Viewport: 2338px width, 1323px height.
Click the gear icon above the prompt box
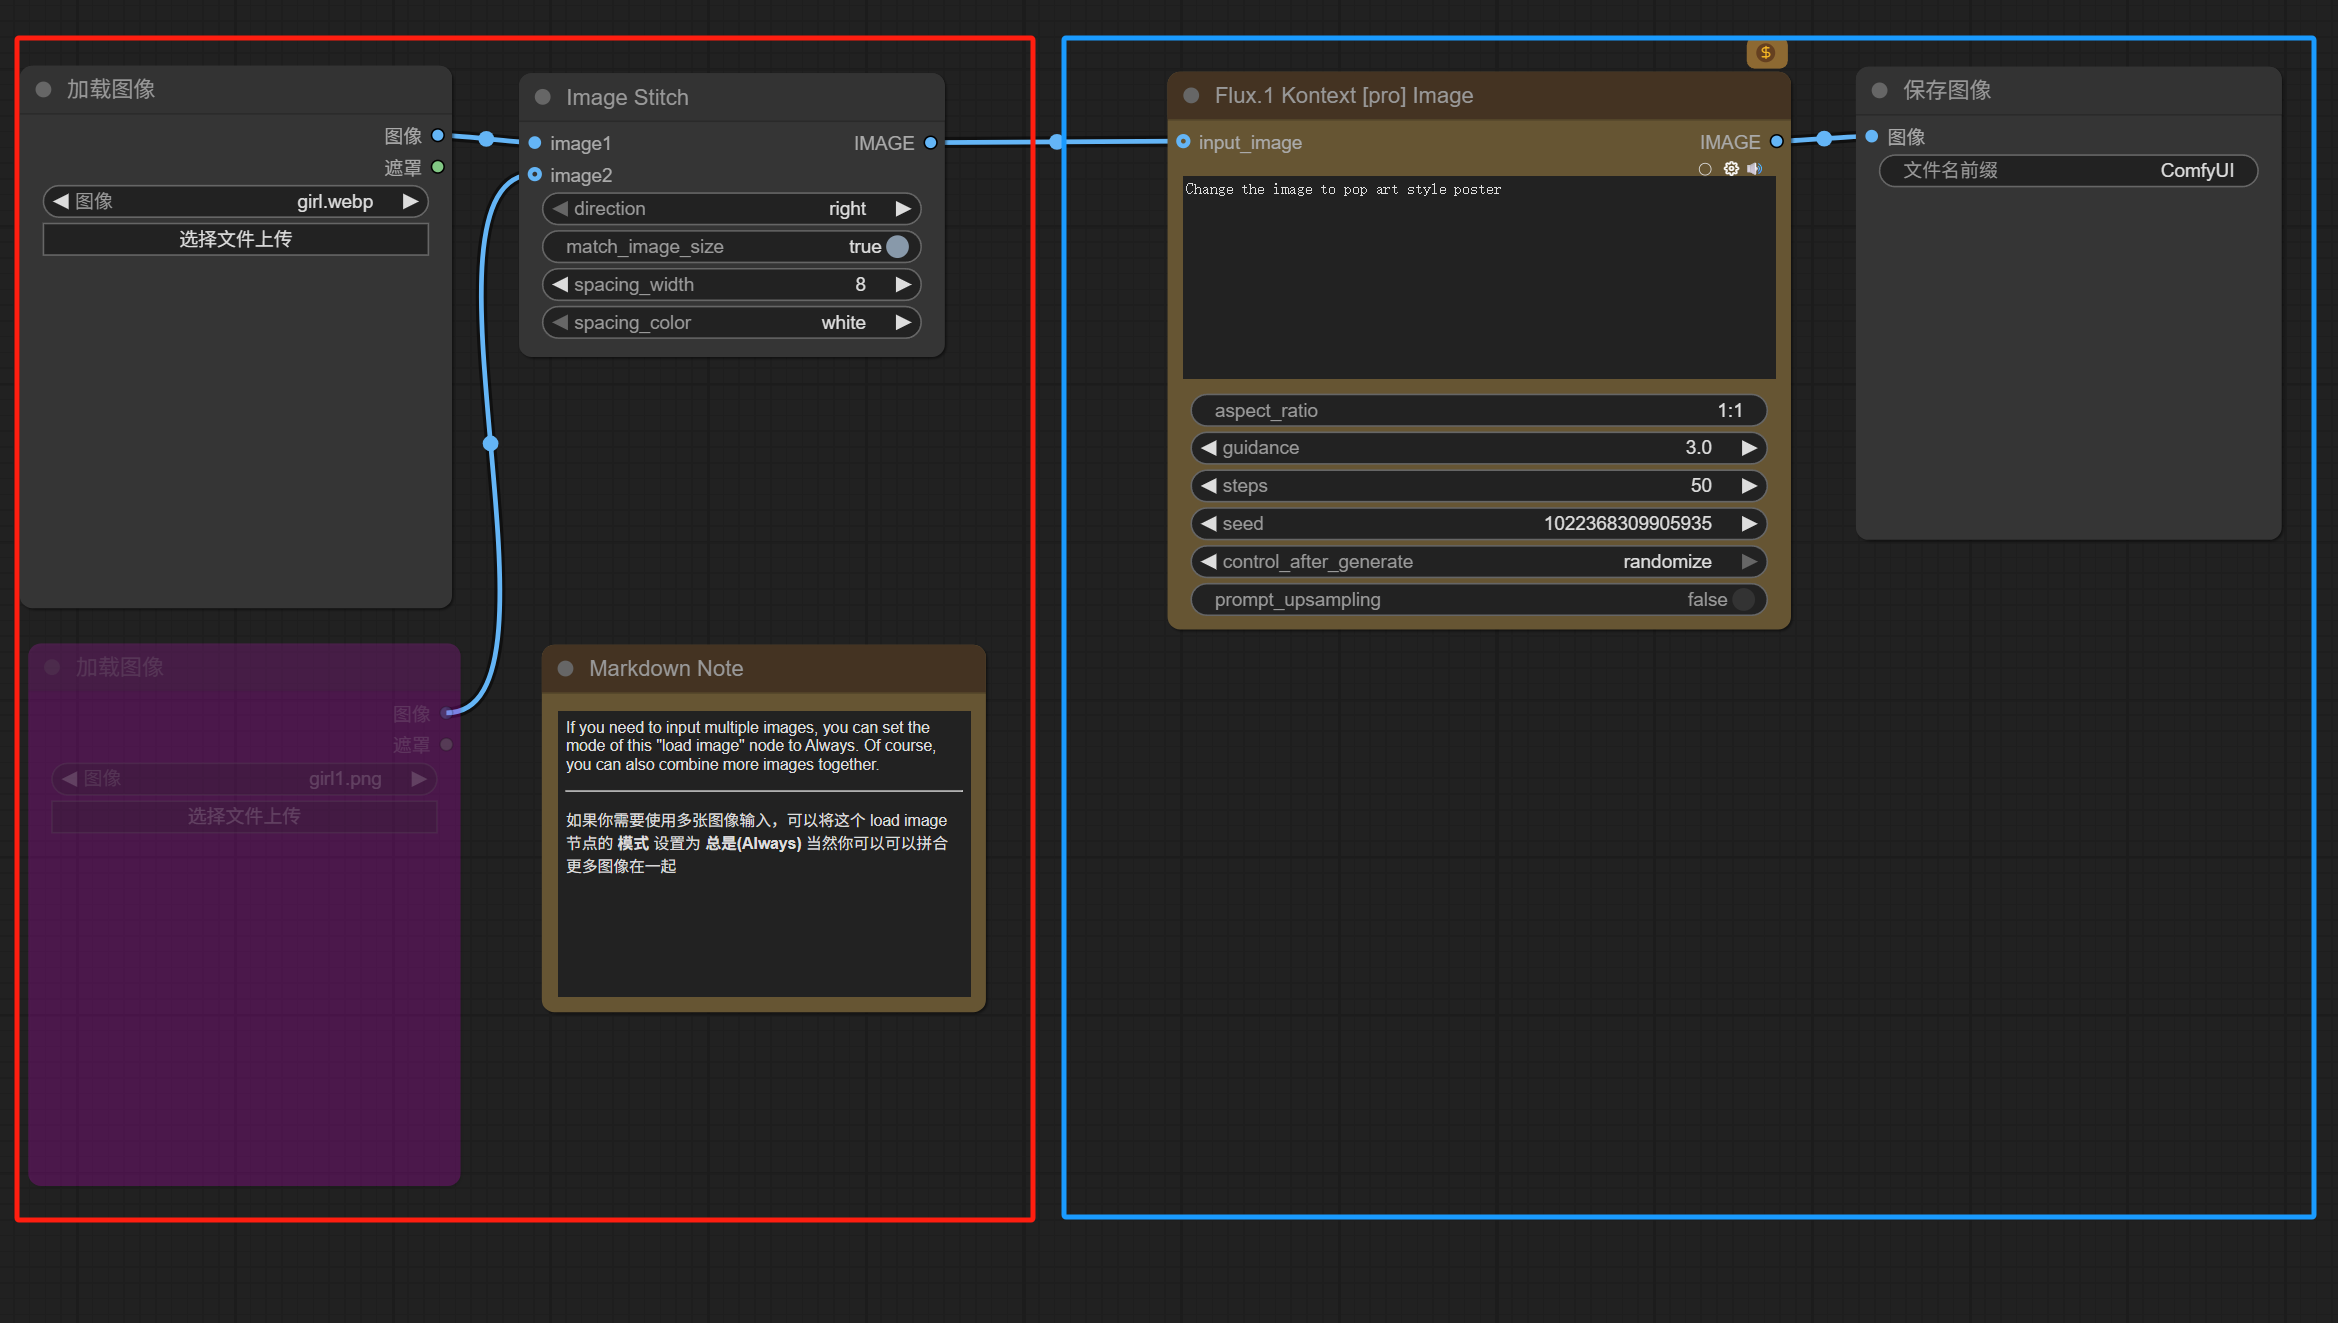coord(1731,169)
